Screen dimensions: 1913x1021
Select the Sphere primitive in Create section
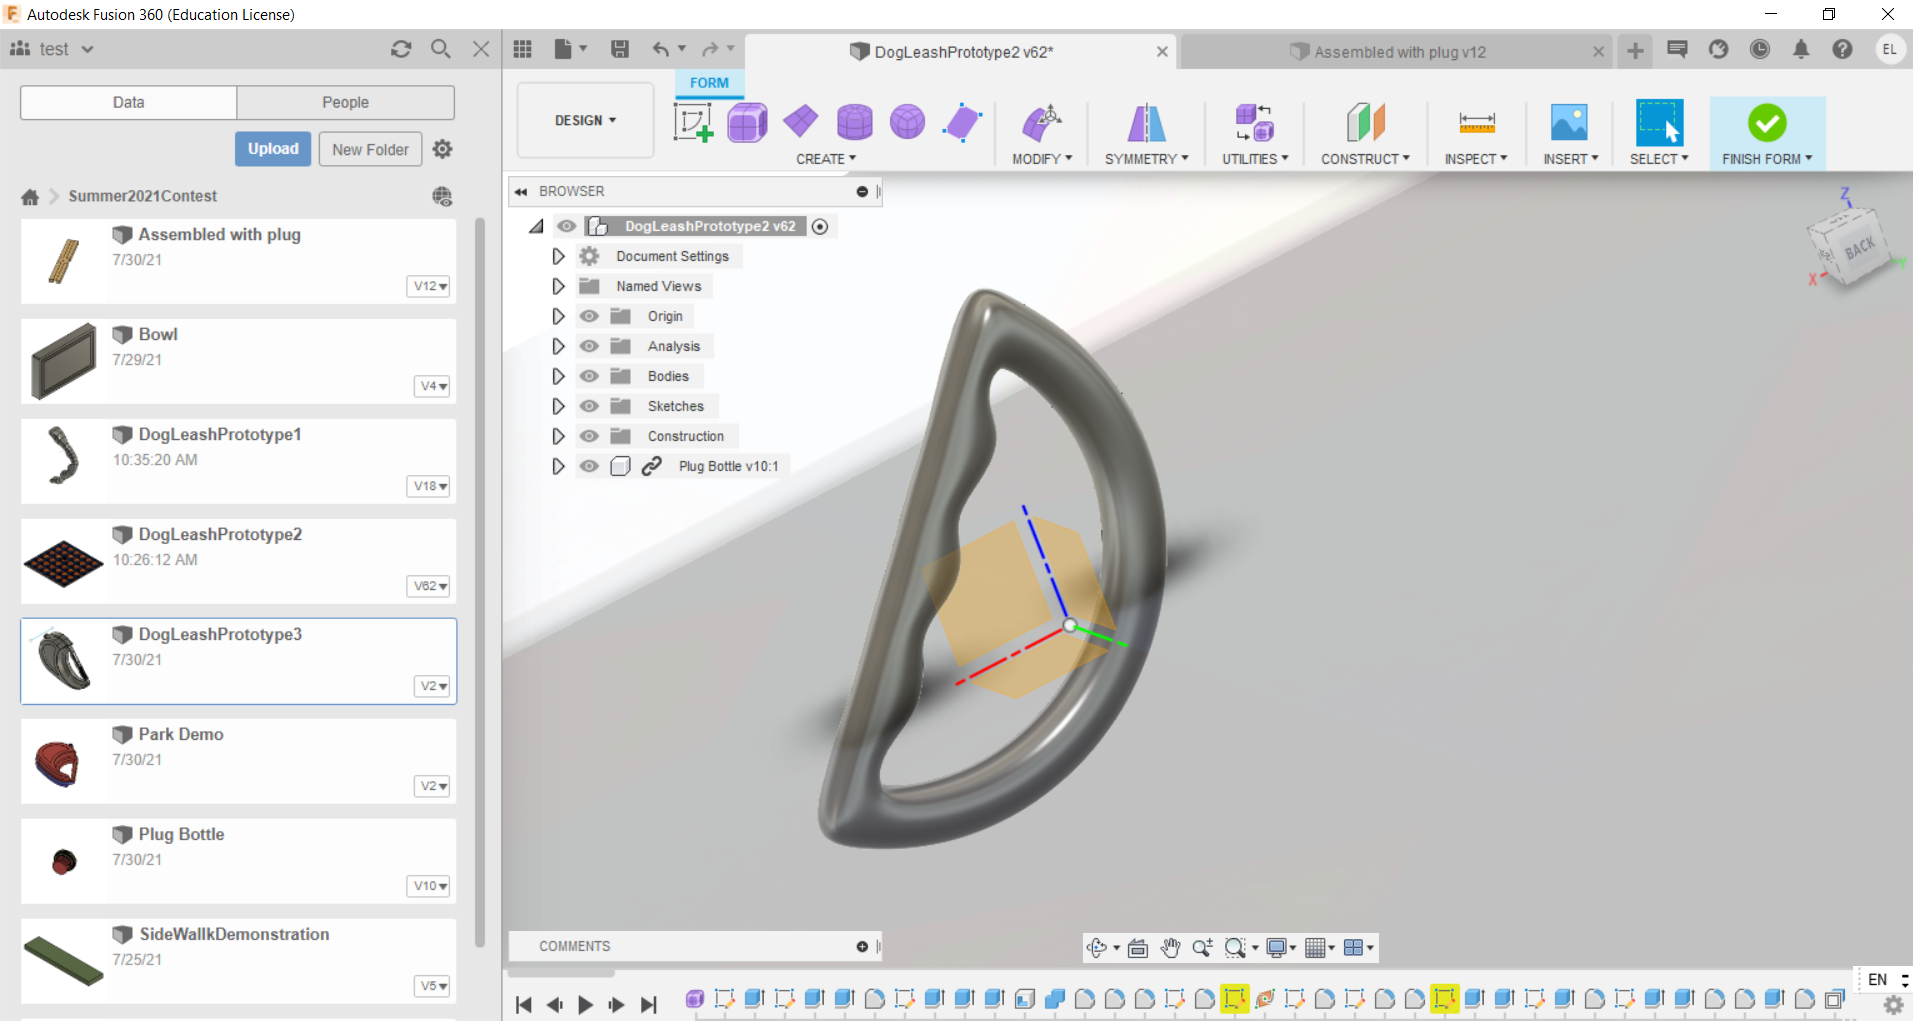(907, 121)
